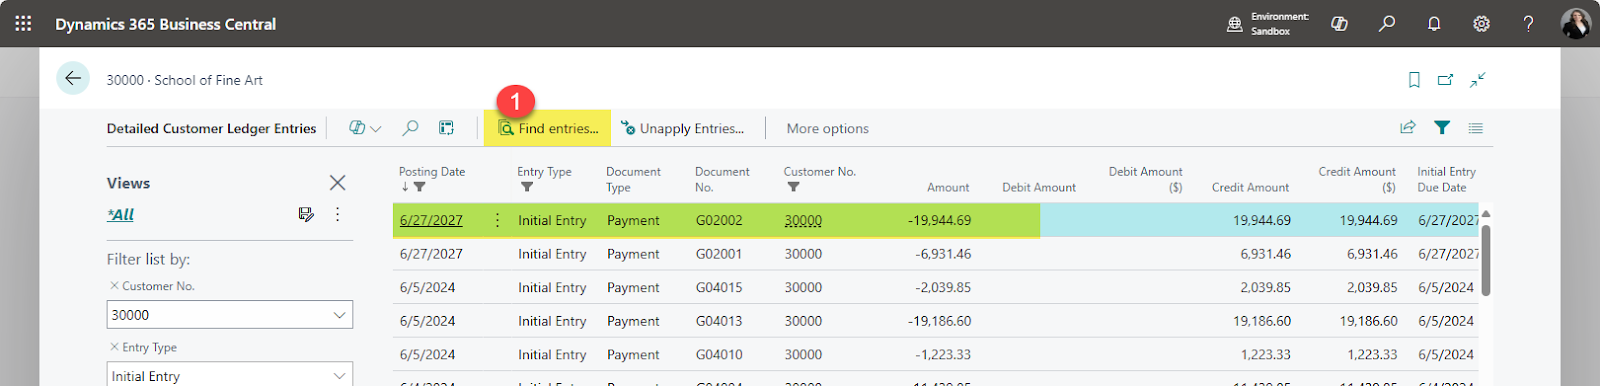Click the Dynamics 365 Business Central title

click(x=165, y=24)
